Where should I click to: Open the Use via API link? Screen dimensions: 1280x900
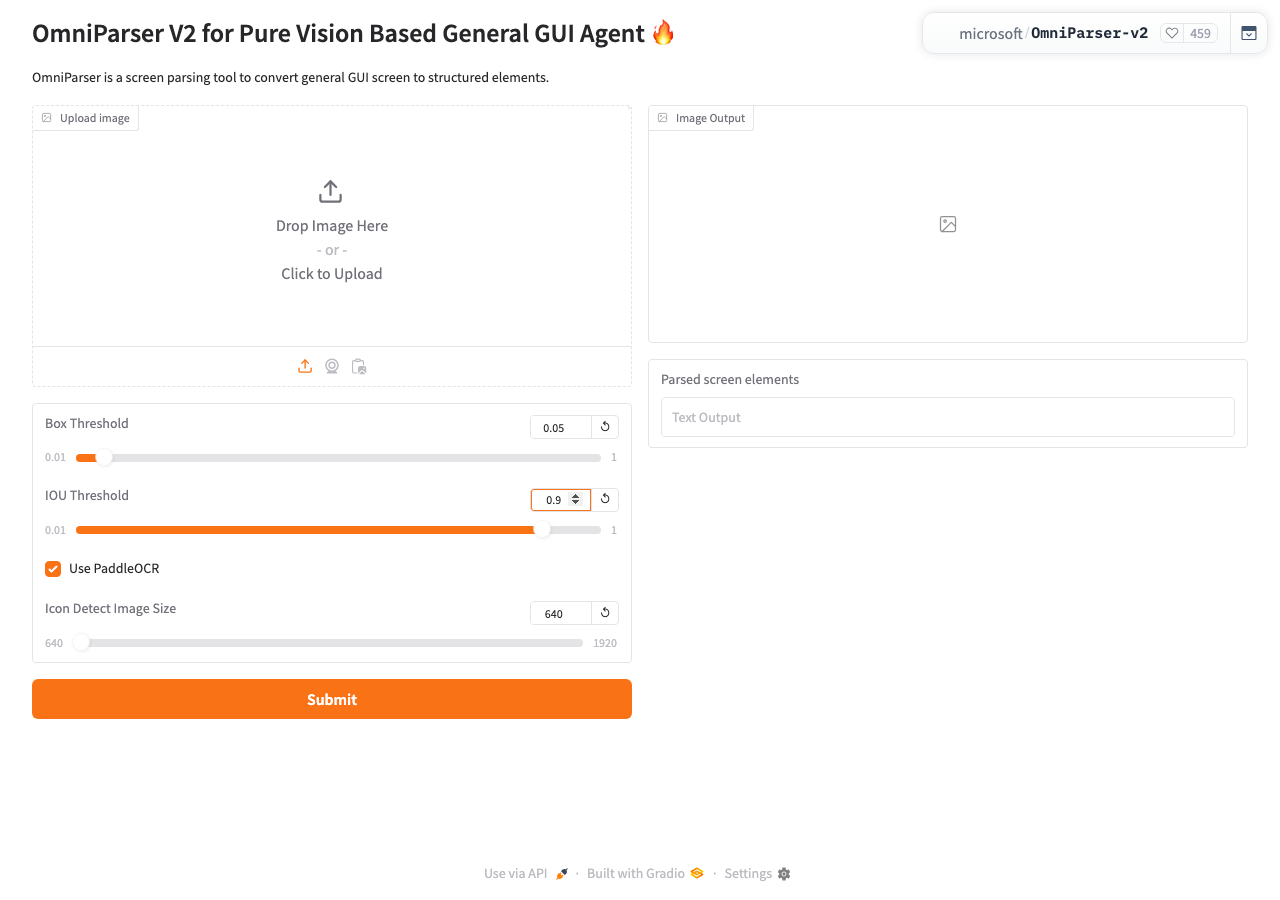(x=526, y=874)
